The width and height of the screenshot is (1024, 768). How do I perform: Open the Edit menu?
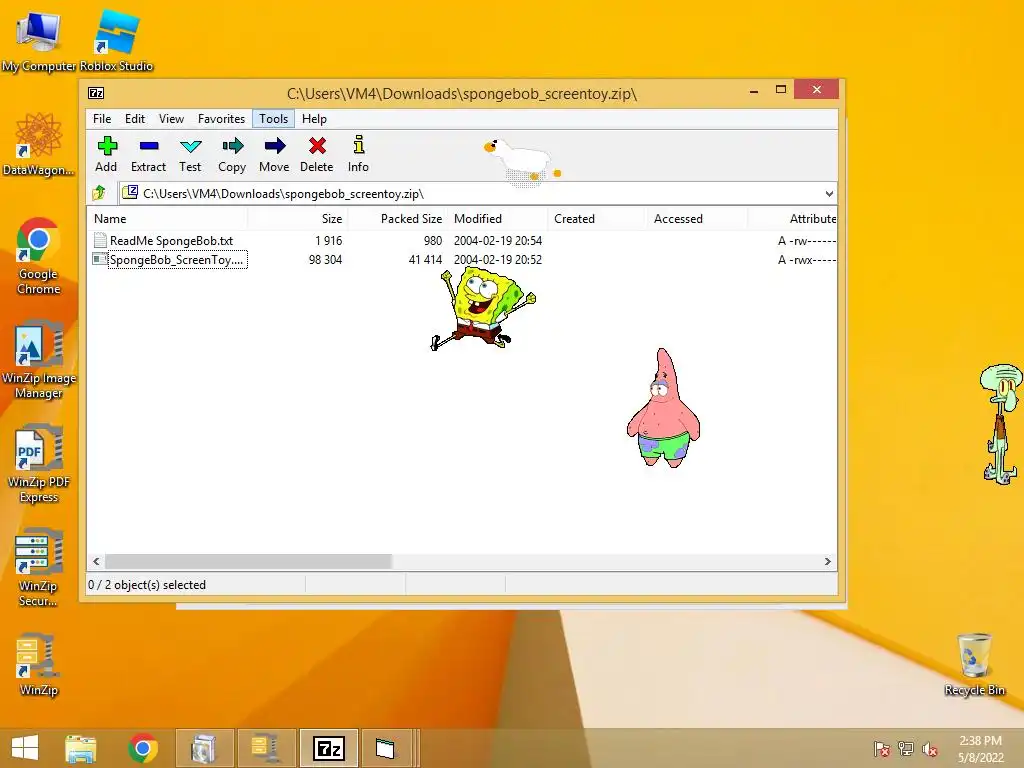[135, 119]
